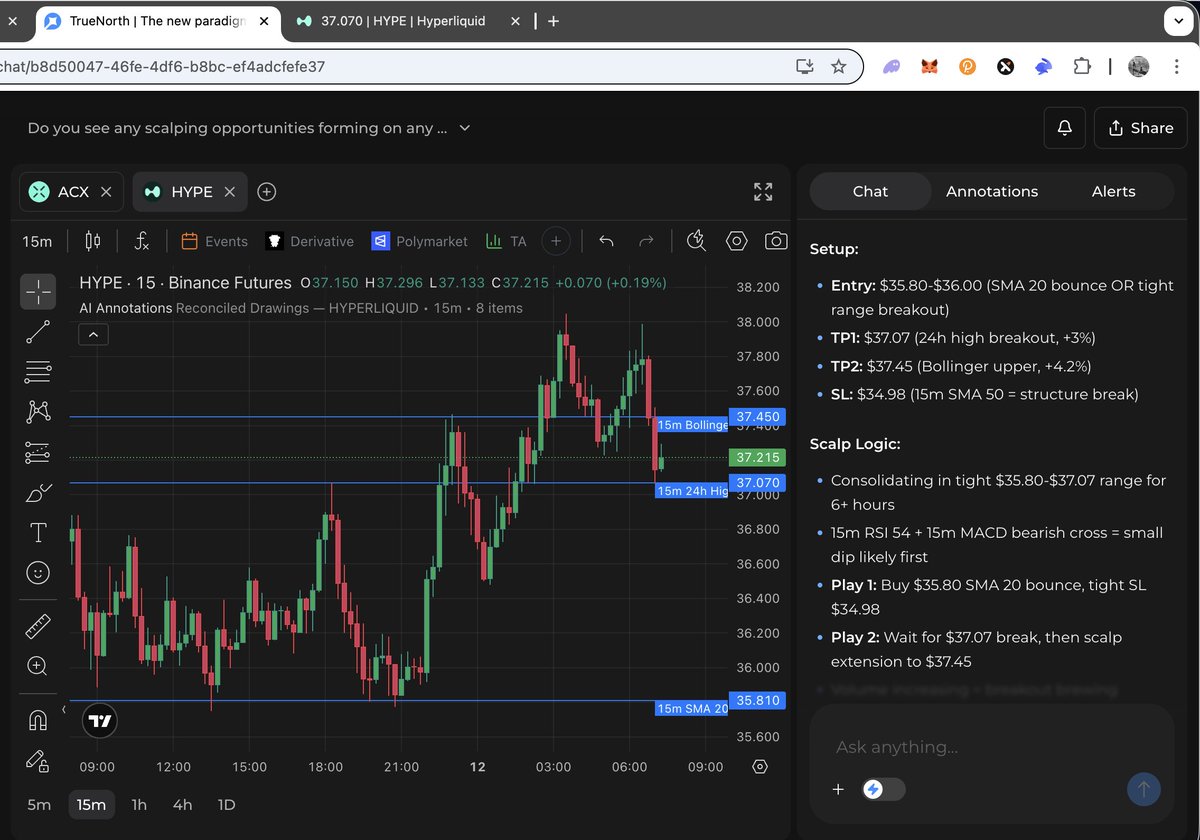Toggle the magnet snap mode
The width and height of the screenshot is (1200, 840).
pyautogui.click(x=38, y=720)
